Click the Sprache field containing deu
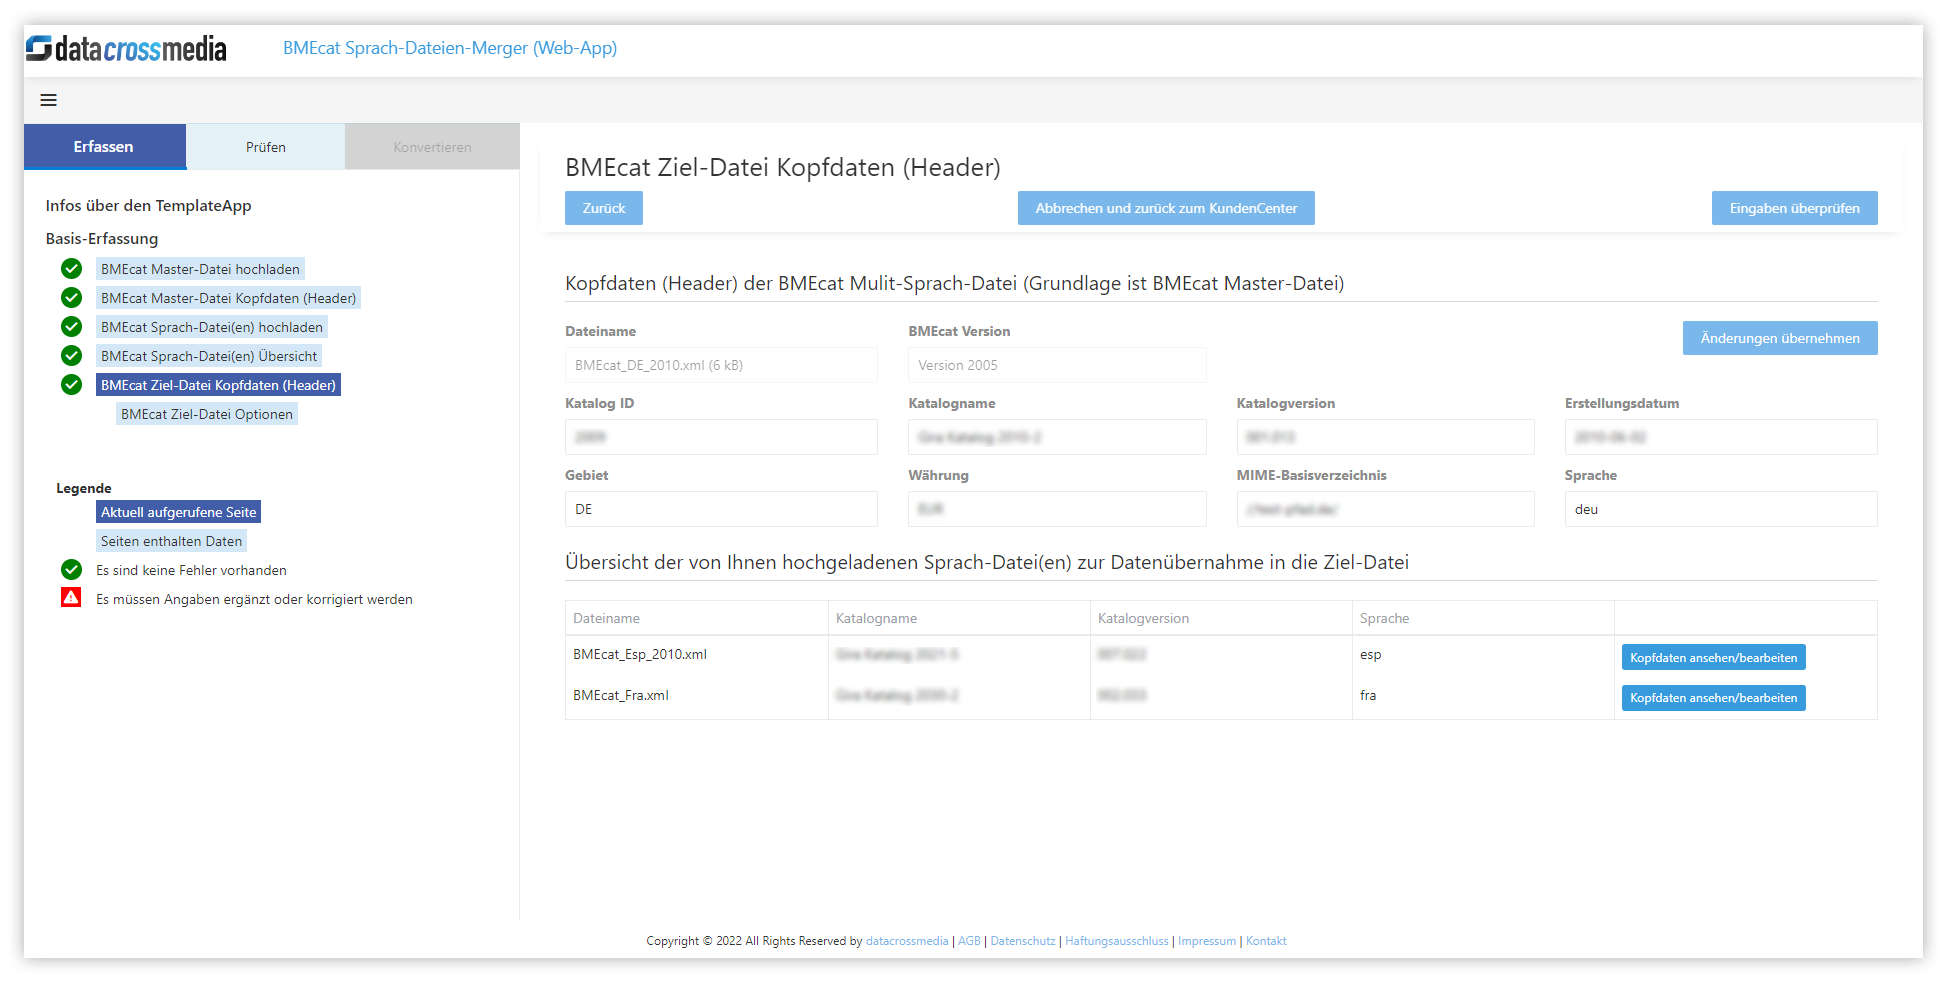Image resolution: width=1947 pixels, height=982 pixels. point(1721,509)
